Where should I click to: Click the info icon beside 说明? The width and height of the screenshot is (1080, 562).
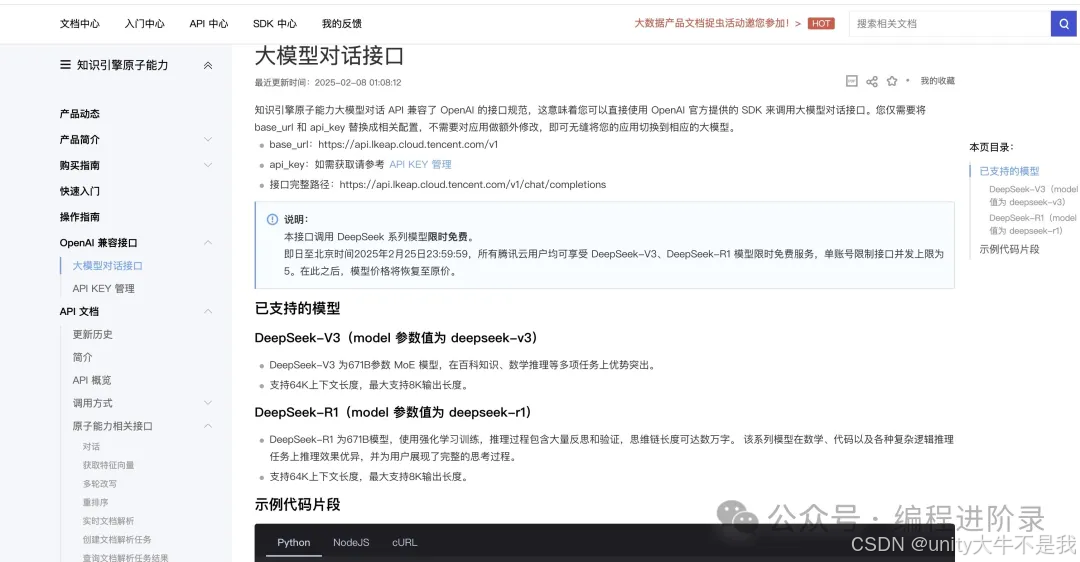pos(272,220)
